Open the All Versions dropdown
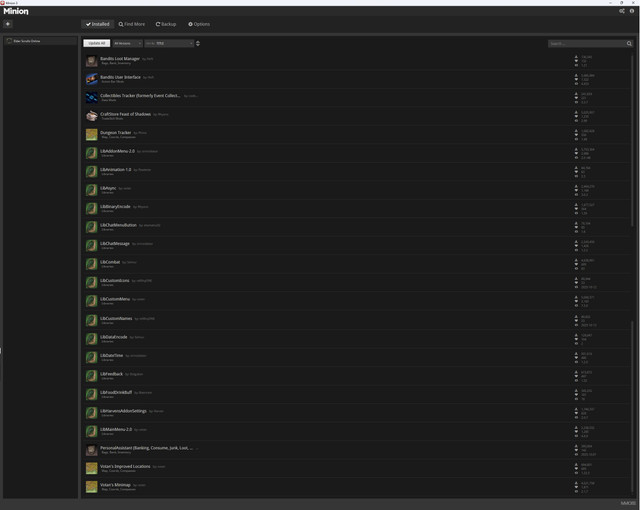 point(127,43)
